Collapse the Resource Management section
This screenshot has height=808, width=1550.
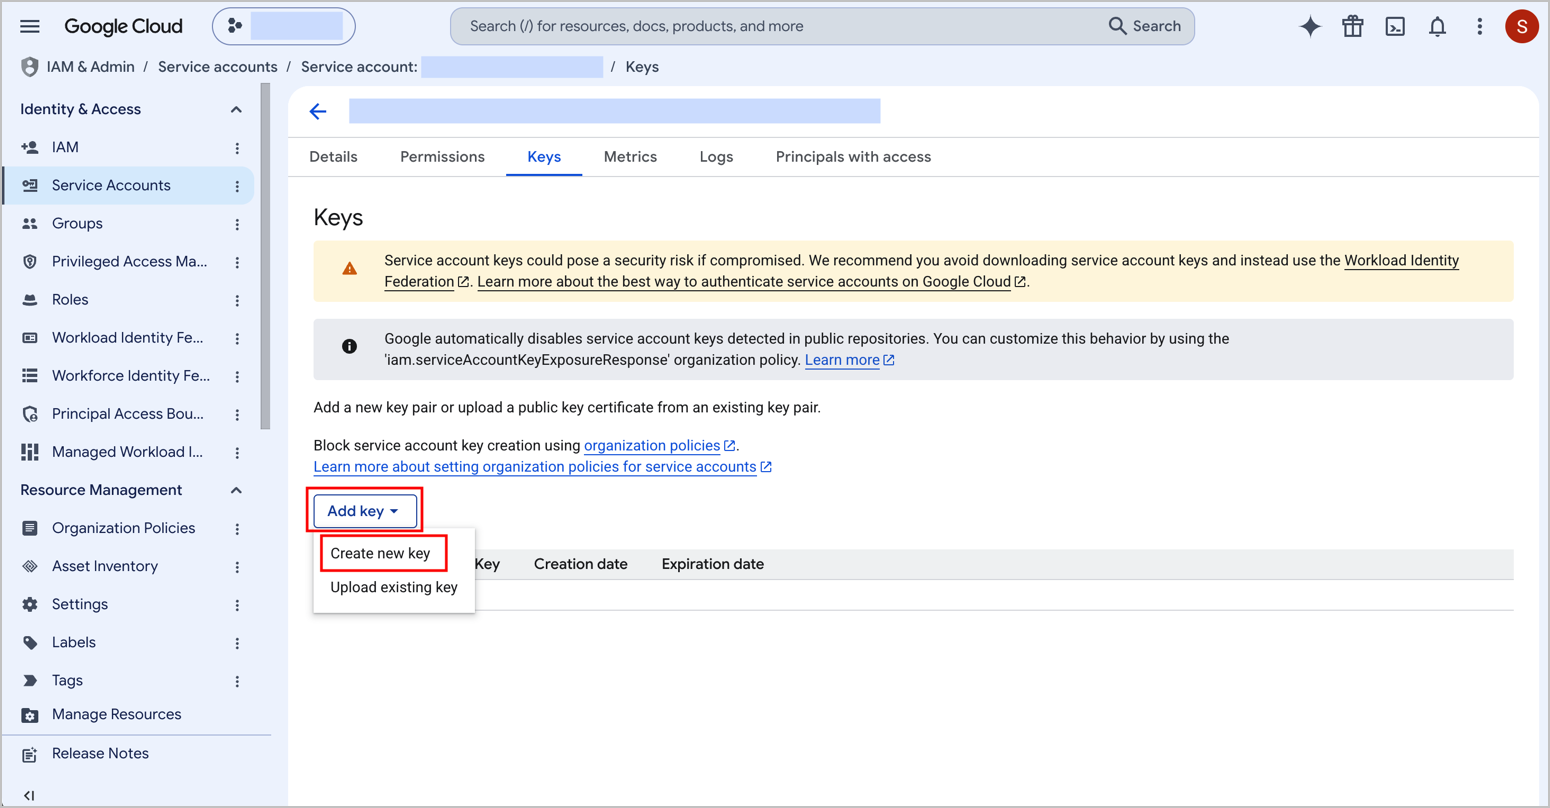pyautogui.click(x=236, y=490)
